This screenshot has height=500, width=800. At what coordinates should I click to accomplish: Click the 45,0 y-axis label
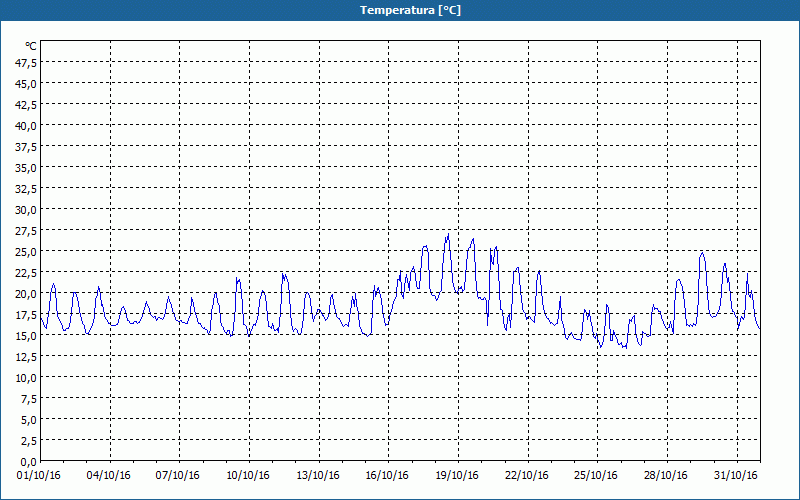point(27,84)
